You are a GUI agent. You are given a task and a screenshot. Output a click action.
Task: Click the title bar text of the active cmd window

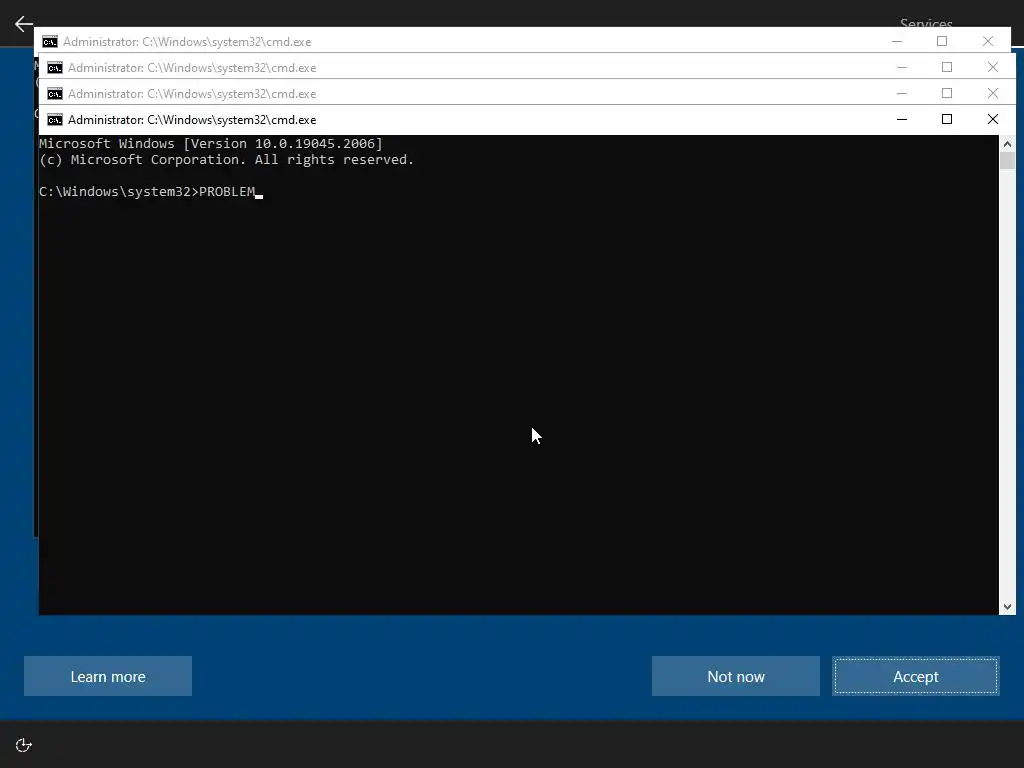192,120
